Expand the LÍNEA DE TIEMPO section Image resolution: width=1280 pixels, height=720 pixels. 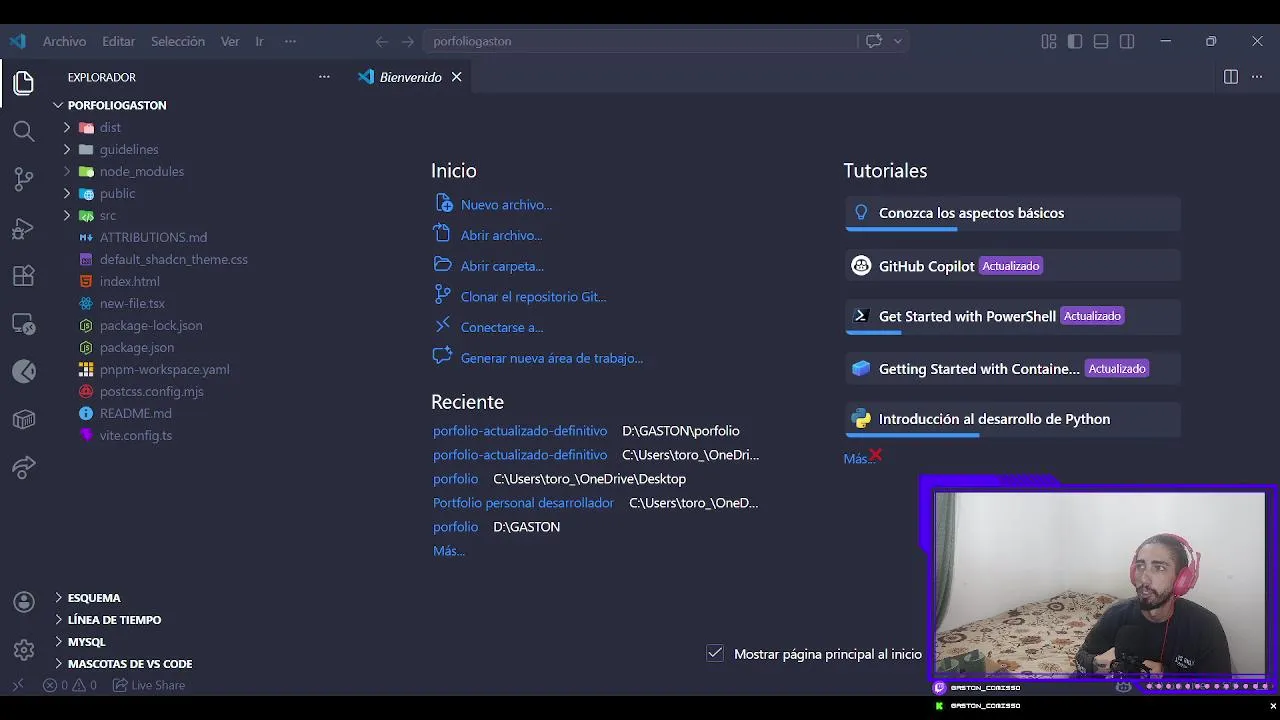click(x=114, y=620)
